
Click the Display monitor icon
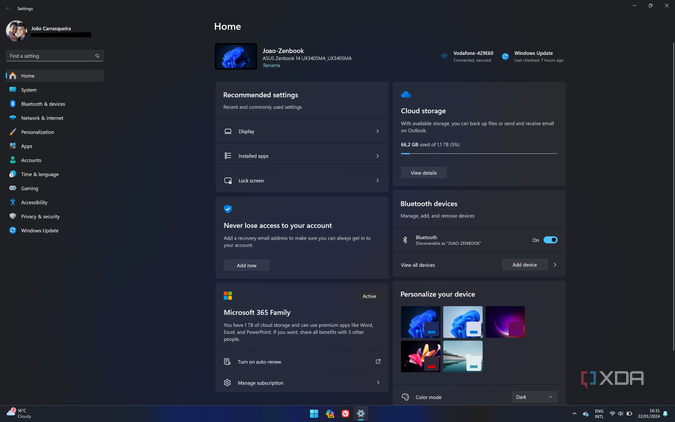click(228, 131)
